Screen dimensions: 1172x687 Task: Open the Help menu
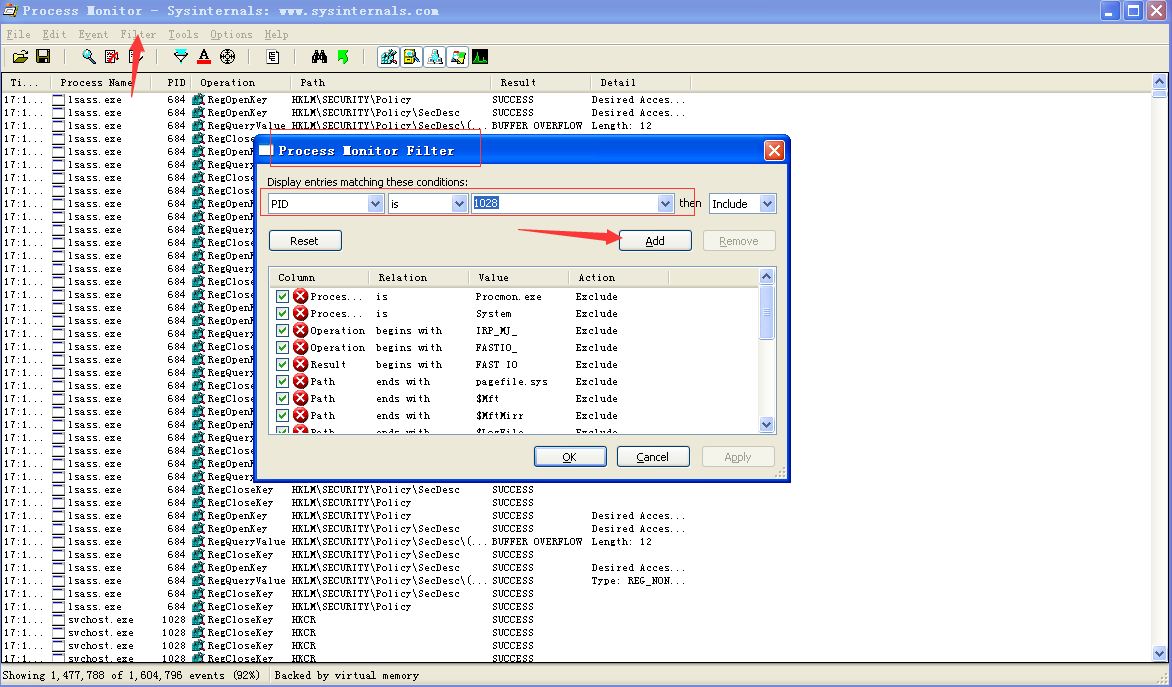click(276, 34)
